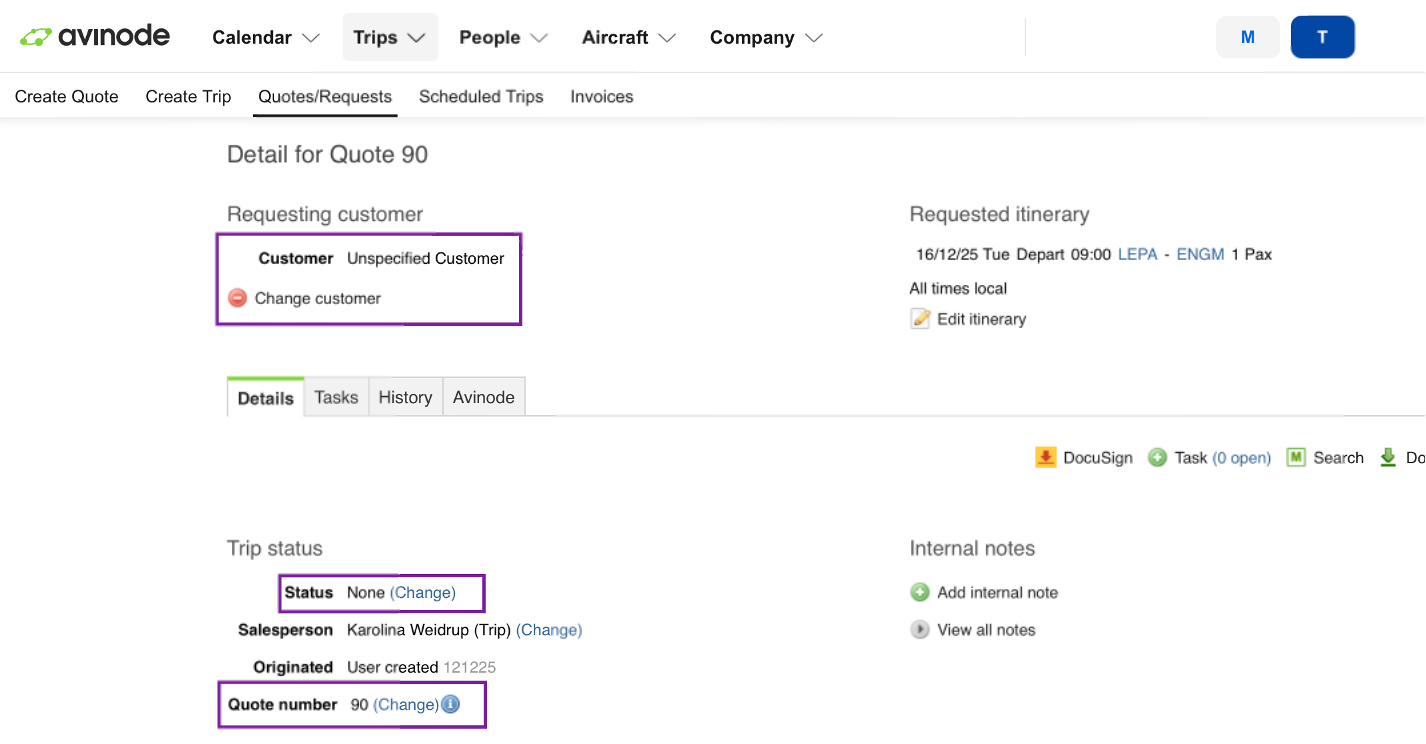Open the Company dropdown menu

coord(766,37)
